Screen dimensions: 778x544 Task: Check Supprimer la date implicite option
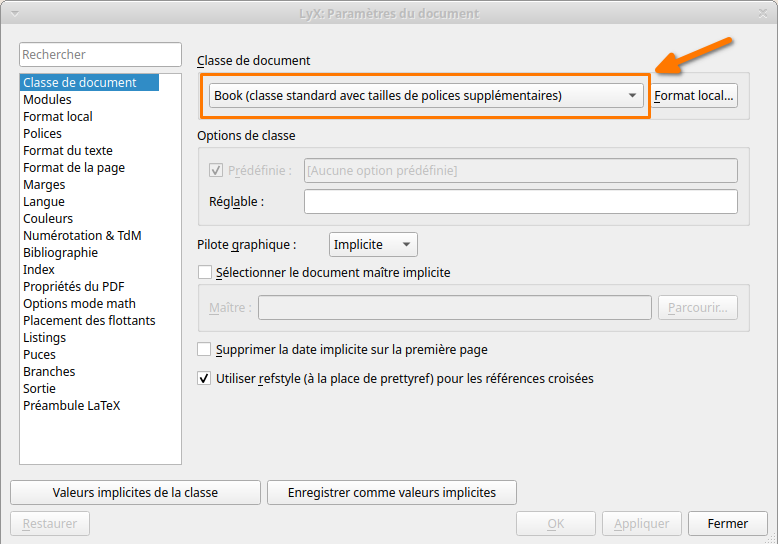point(205,350)
